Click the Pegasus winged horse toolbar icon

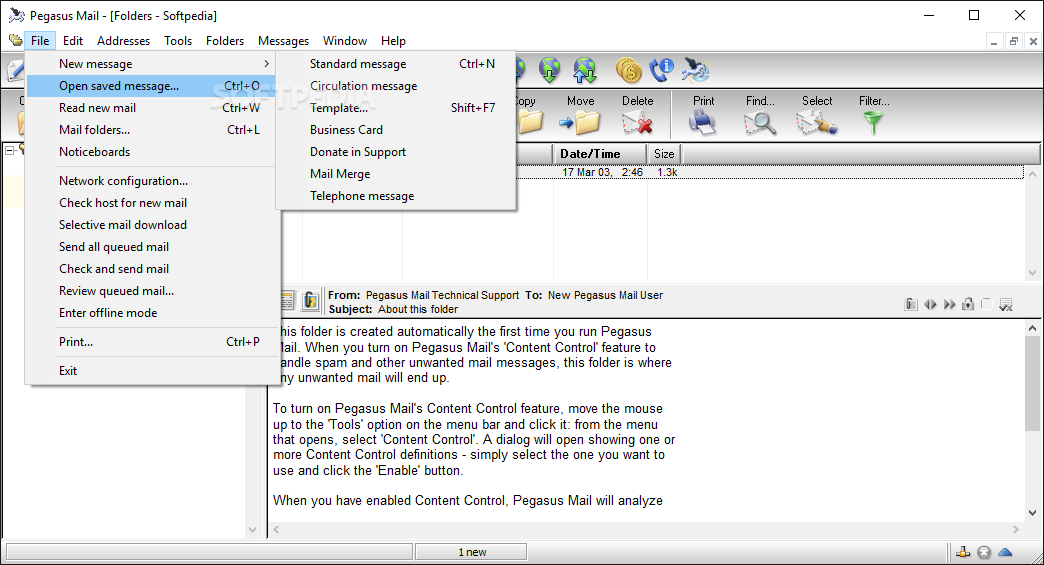tap(696, 70)
